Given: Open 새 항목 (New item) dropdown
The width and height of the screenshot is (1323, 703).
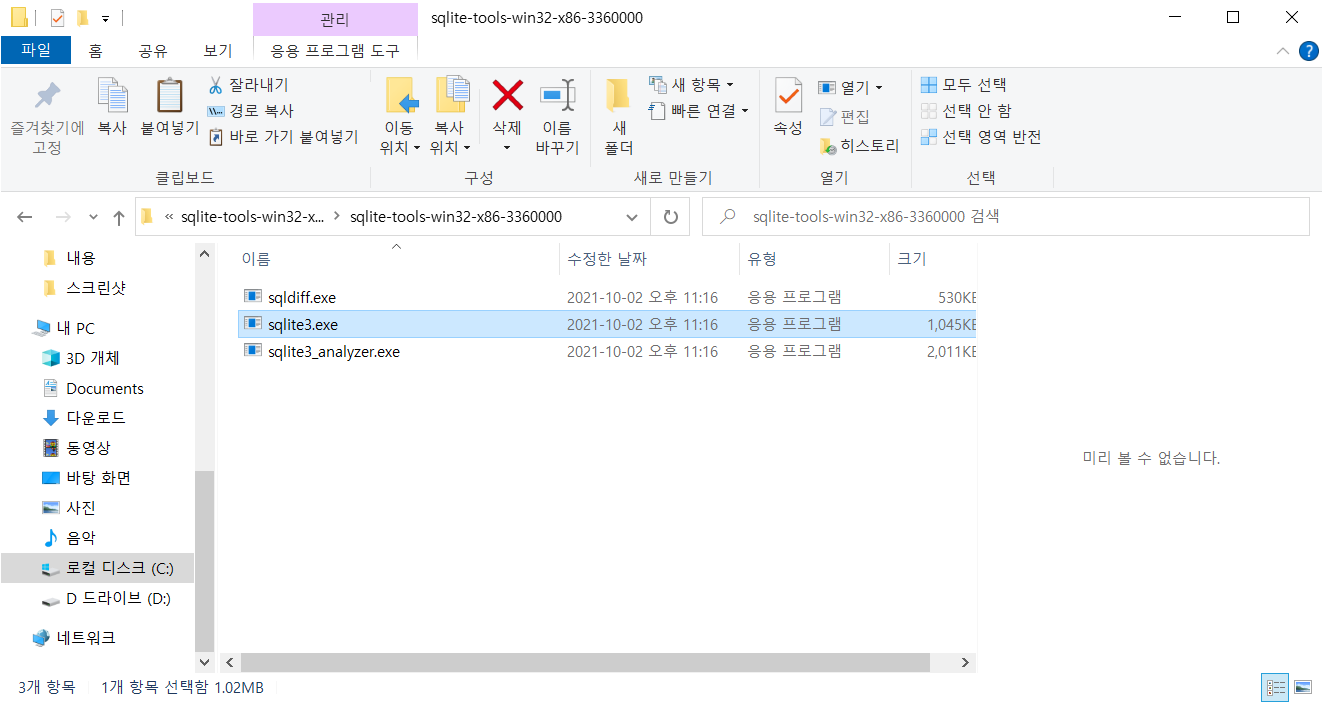Looking at the screenshot, I should click(x=691, y=85).
